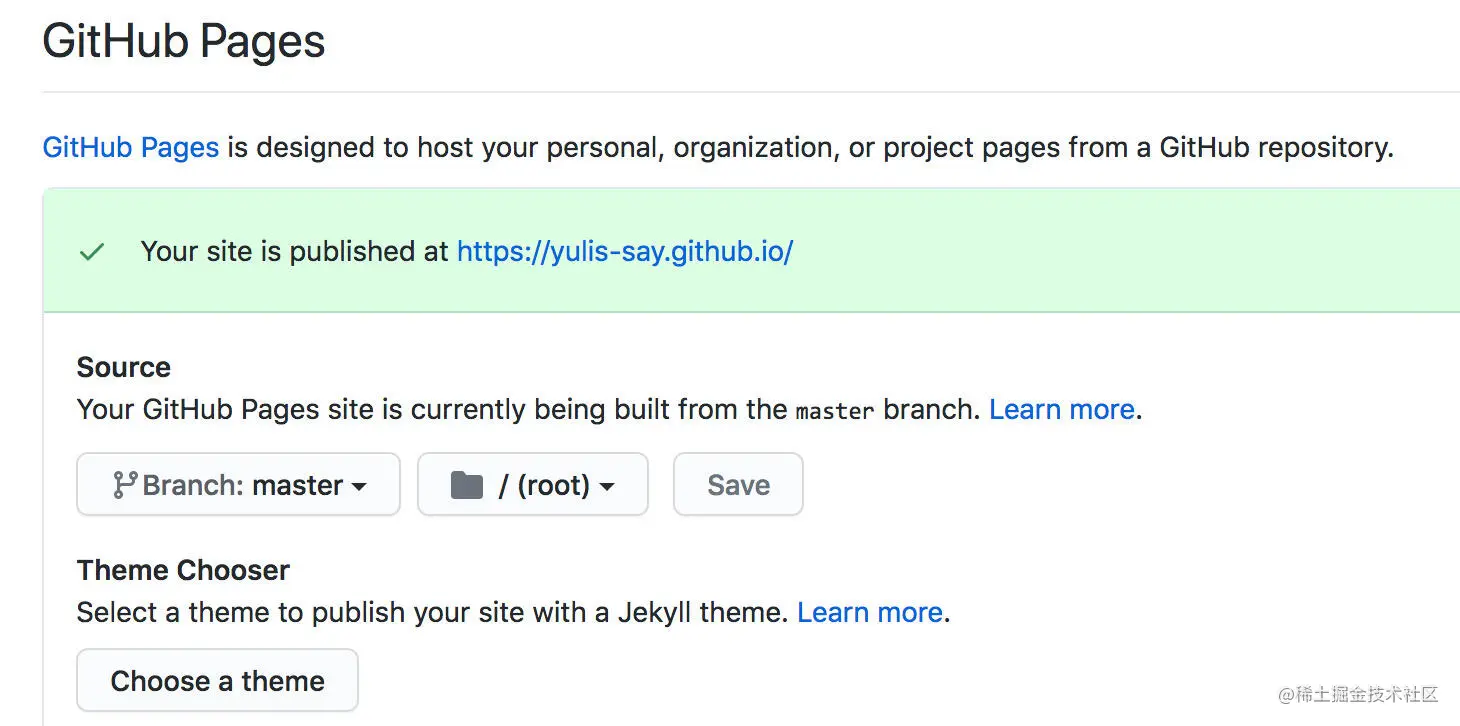Click the caret on the root folder dropdown
The image size is (1460, 726).
point(608,486)
